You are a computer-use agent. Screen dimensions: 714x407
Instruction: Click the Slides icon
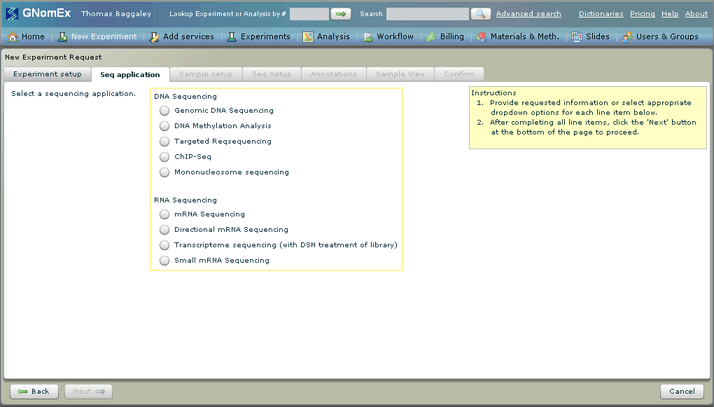coord(577,37)
